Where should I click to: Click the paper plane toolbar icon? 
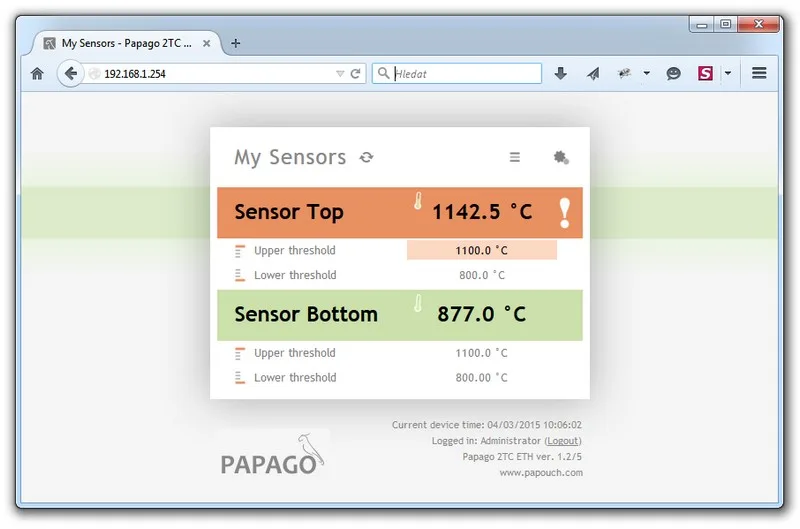(593, 74)
